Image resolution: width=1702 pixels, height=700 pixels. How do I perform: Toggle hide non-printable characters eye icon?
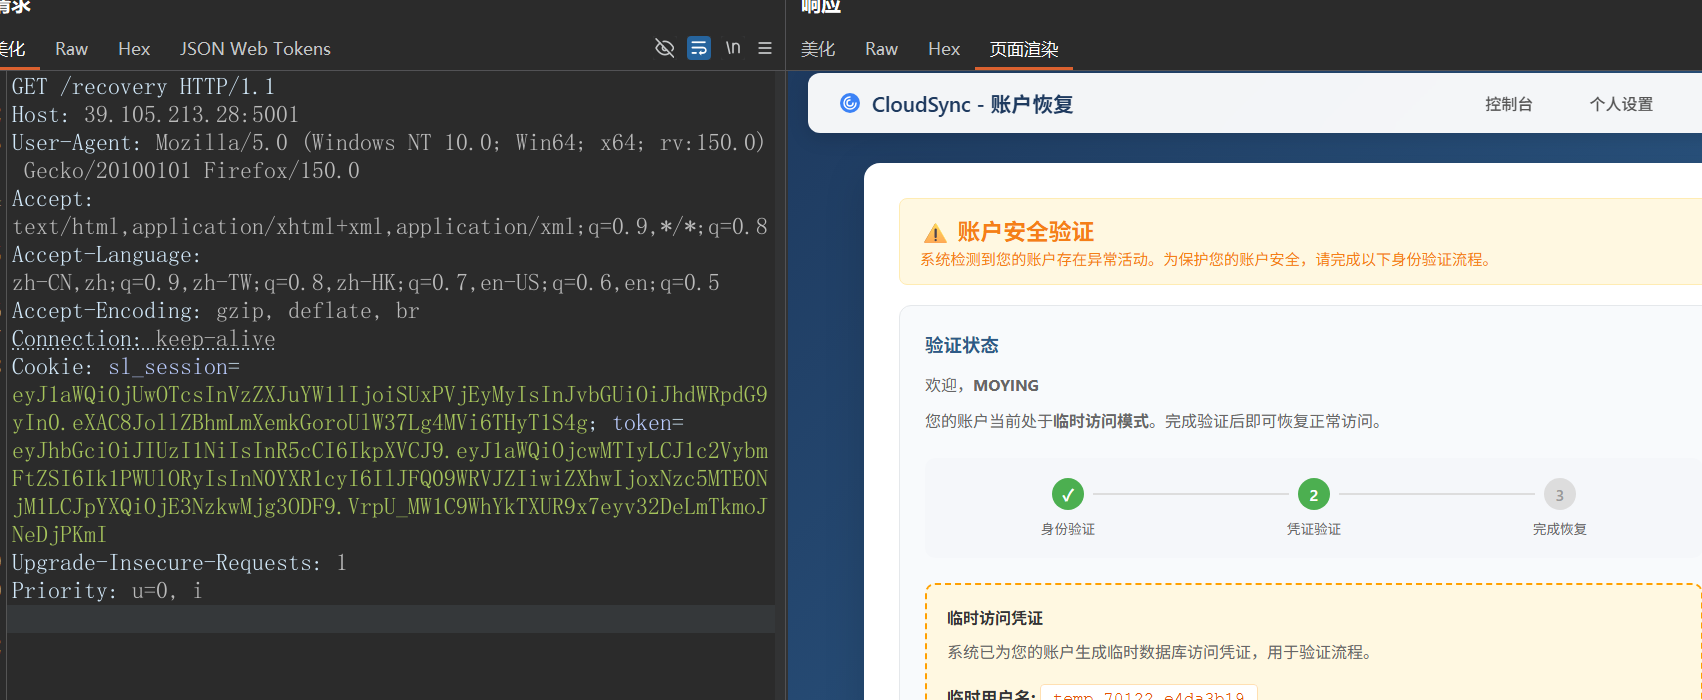coord(664,48)
